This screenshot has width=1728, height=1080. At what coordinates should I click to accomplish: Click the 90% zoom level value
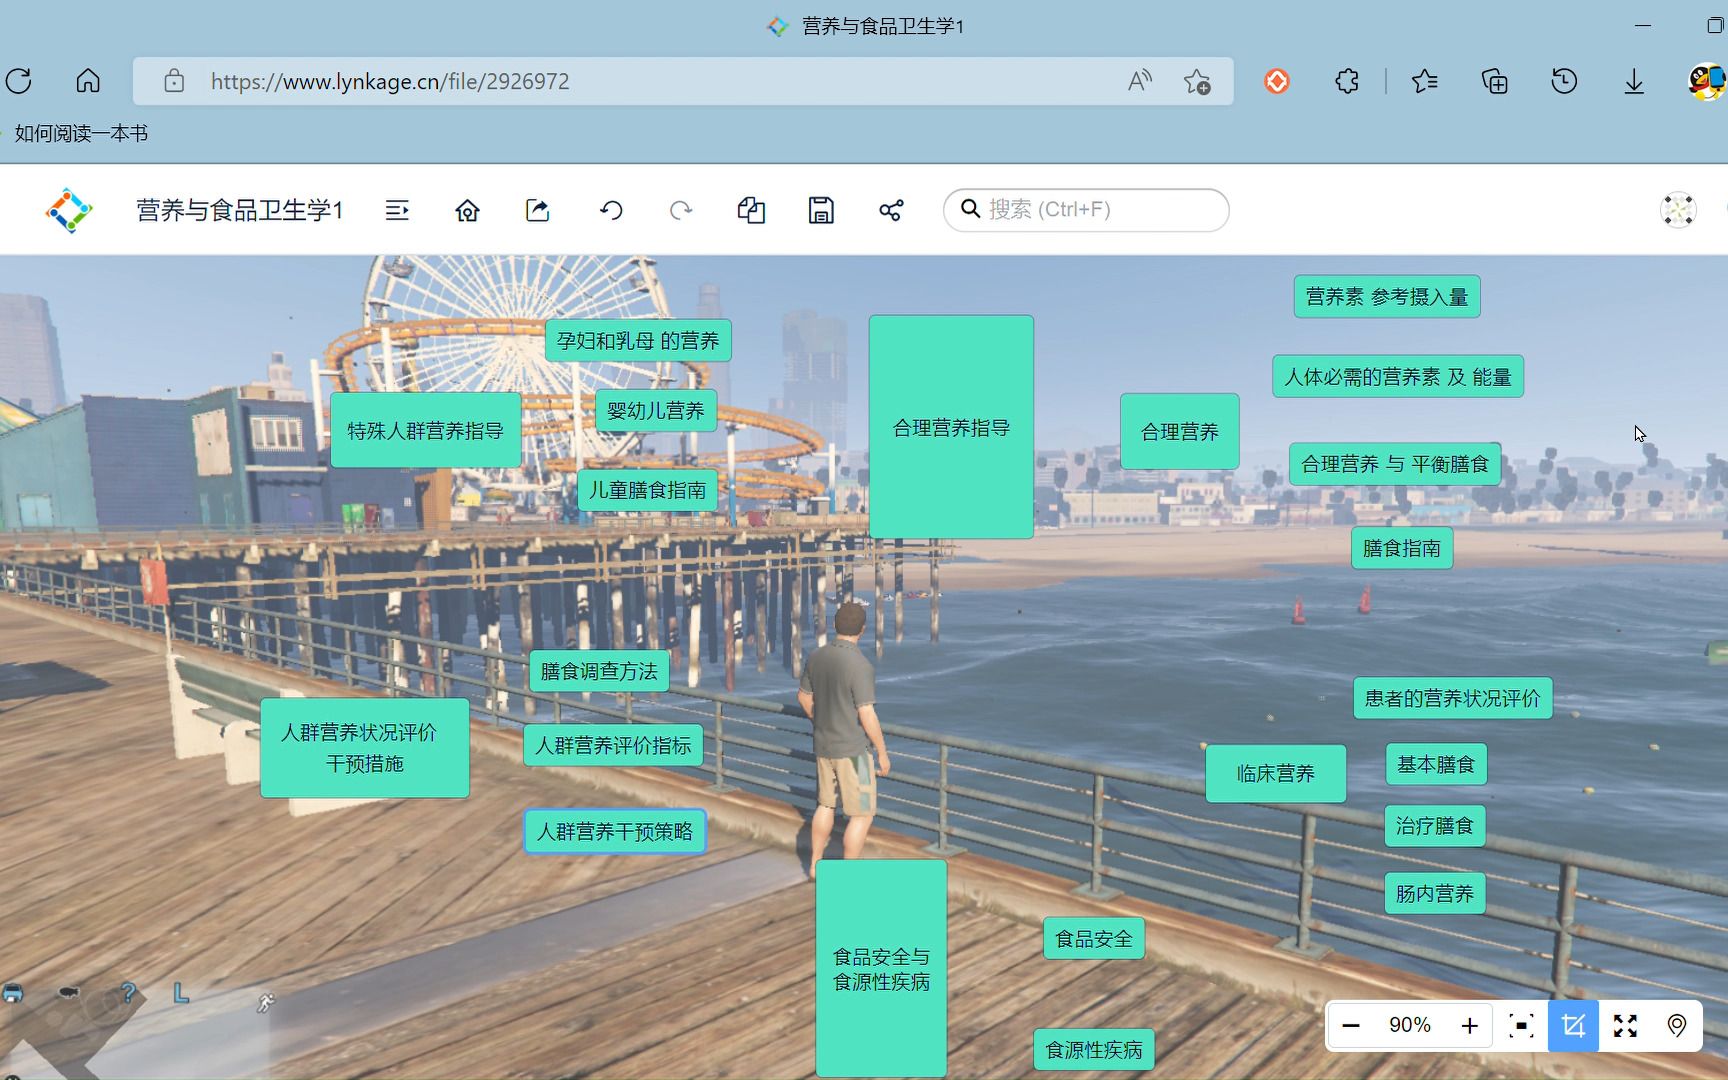pos(1410,1025)
